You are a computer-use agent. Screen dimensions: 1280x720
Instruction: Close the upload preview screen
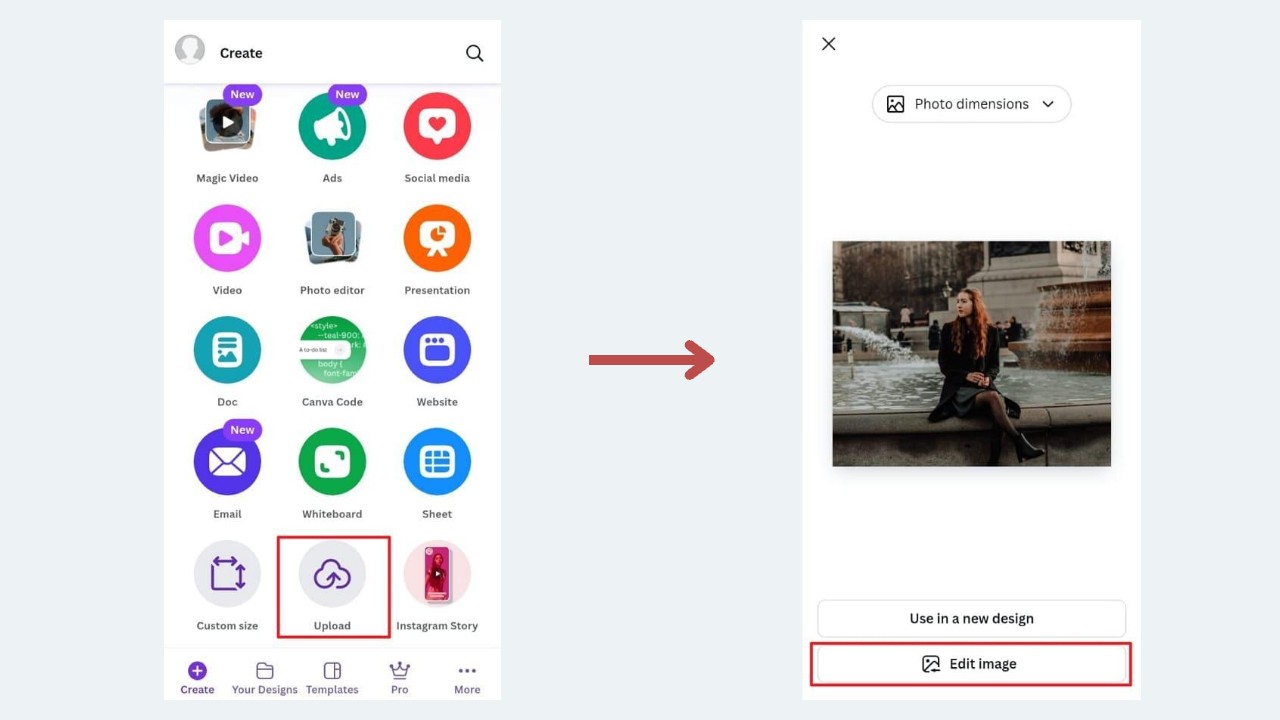pos(828,44)
